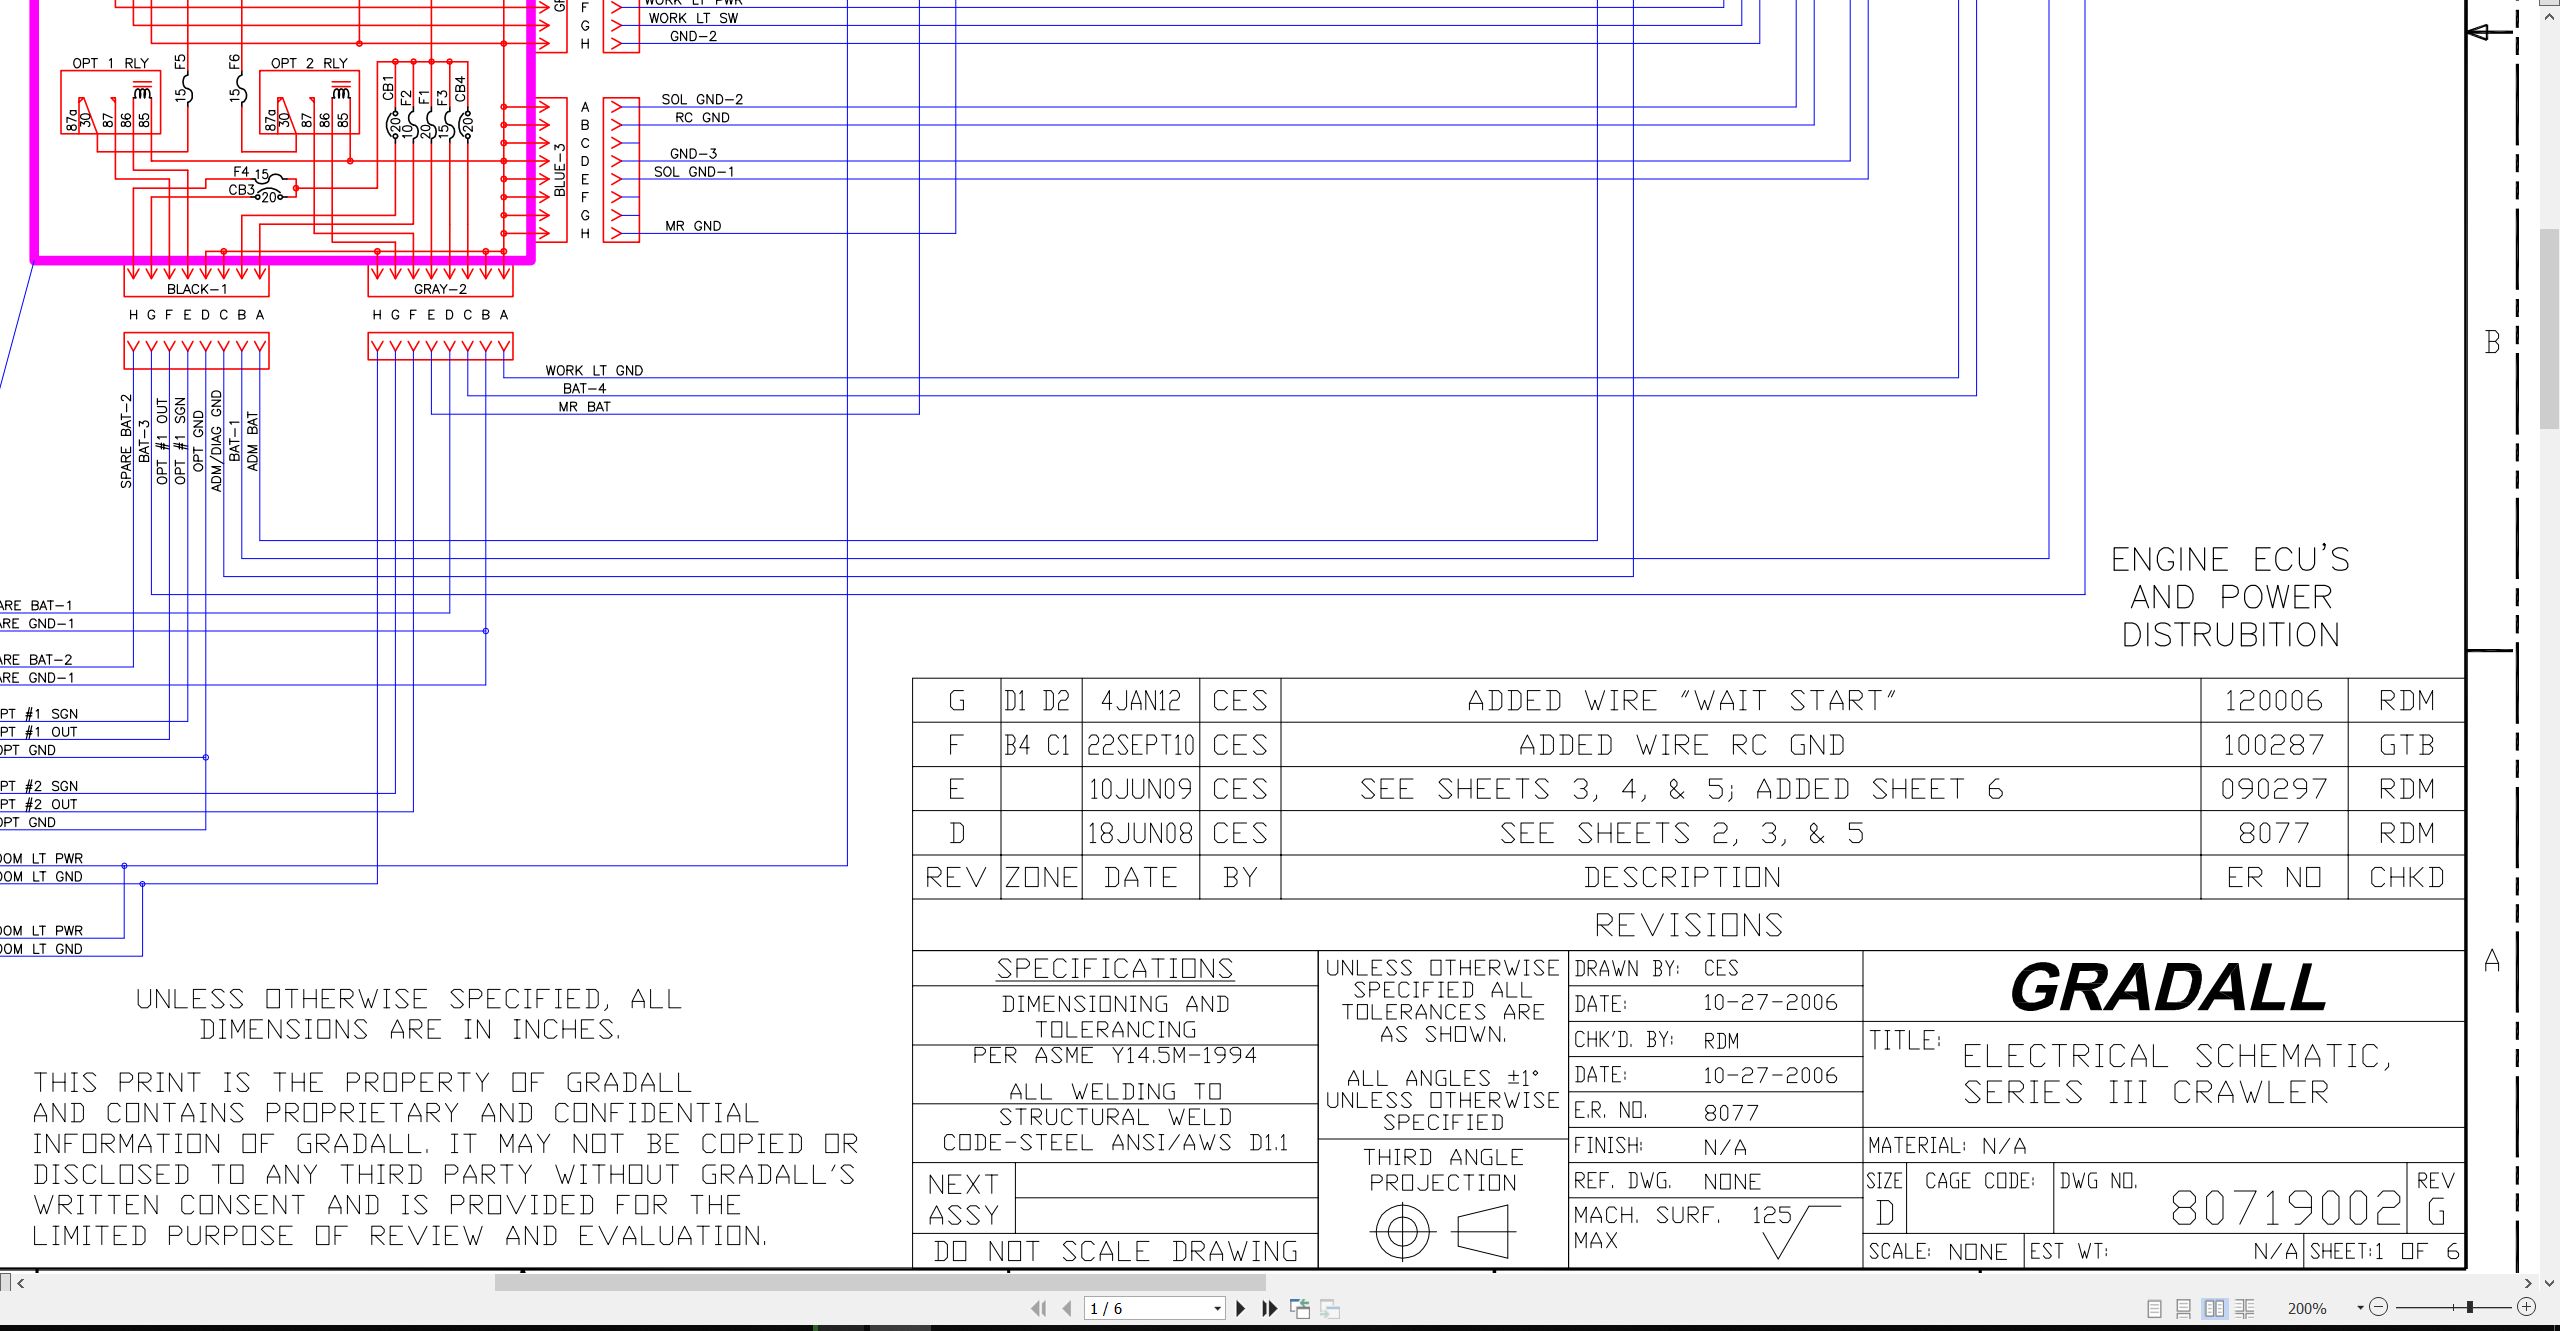The width and height of the screenshot is (2560, 1331).
Task: Click the zoom slider handle
Action: [2470, 1307]
